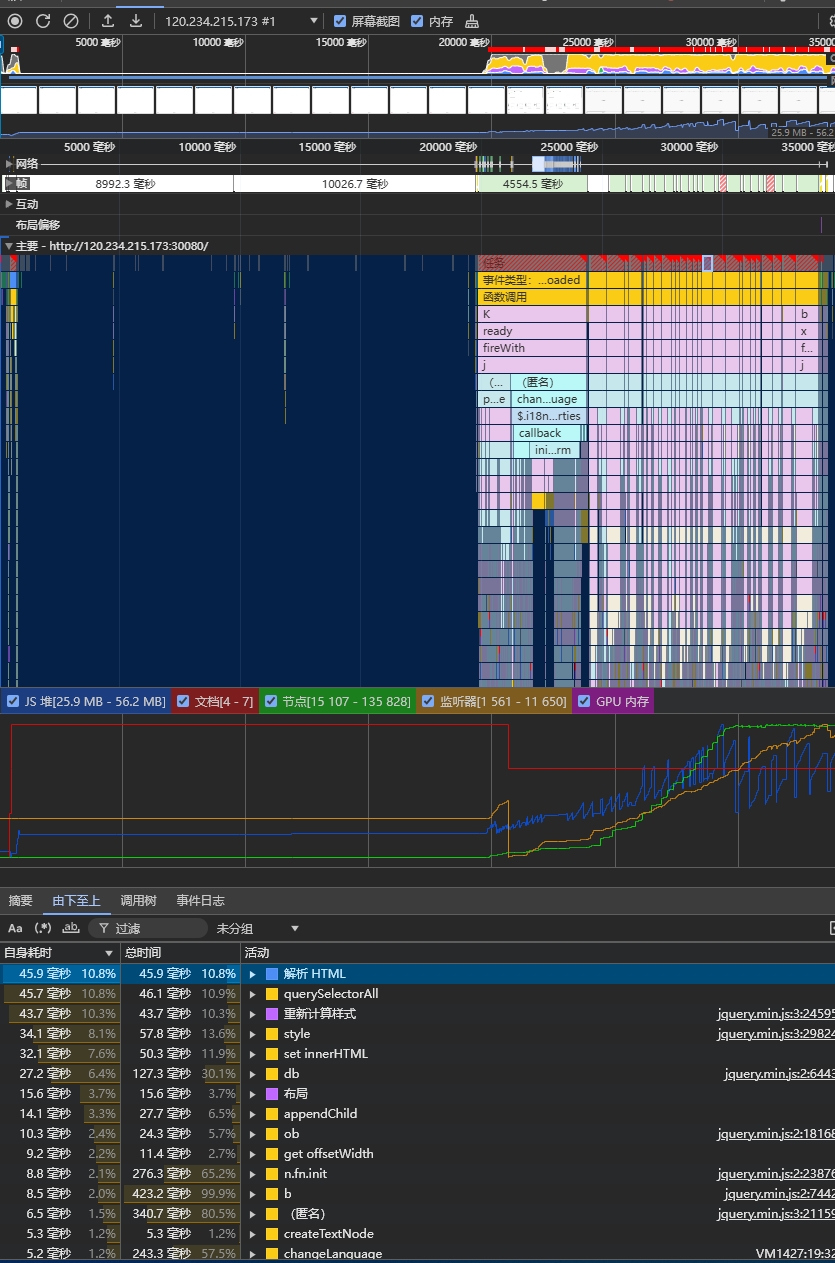Switch to the 由下至上 tab

click(x=76, y=900)
